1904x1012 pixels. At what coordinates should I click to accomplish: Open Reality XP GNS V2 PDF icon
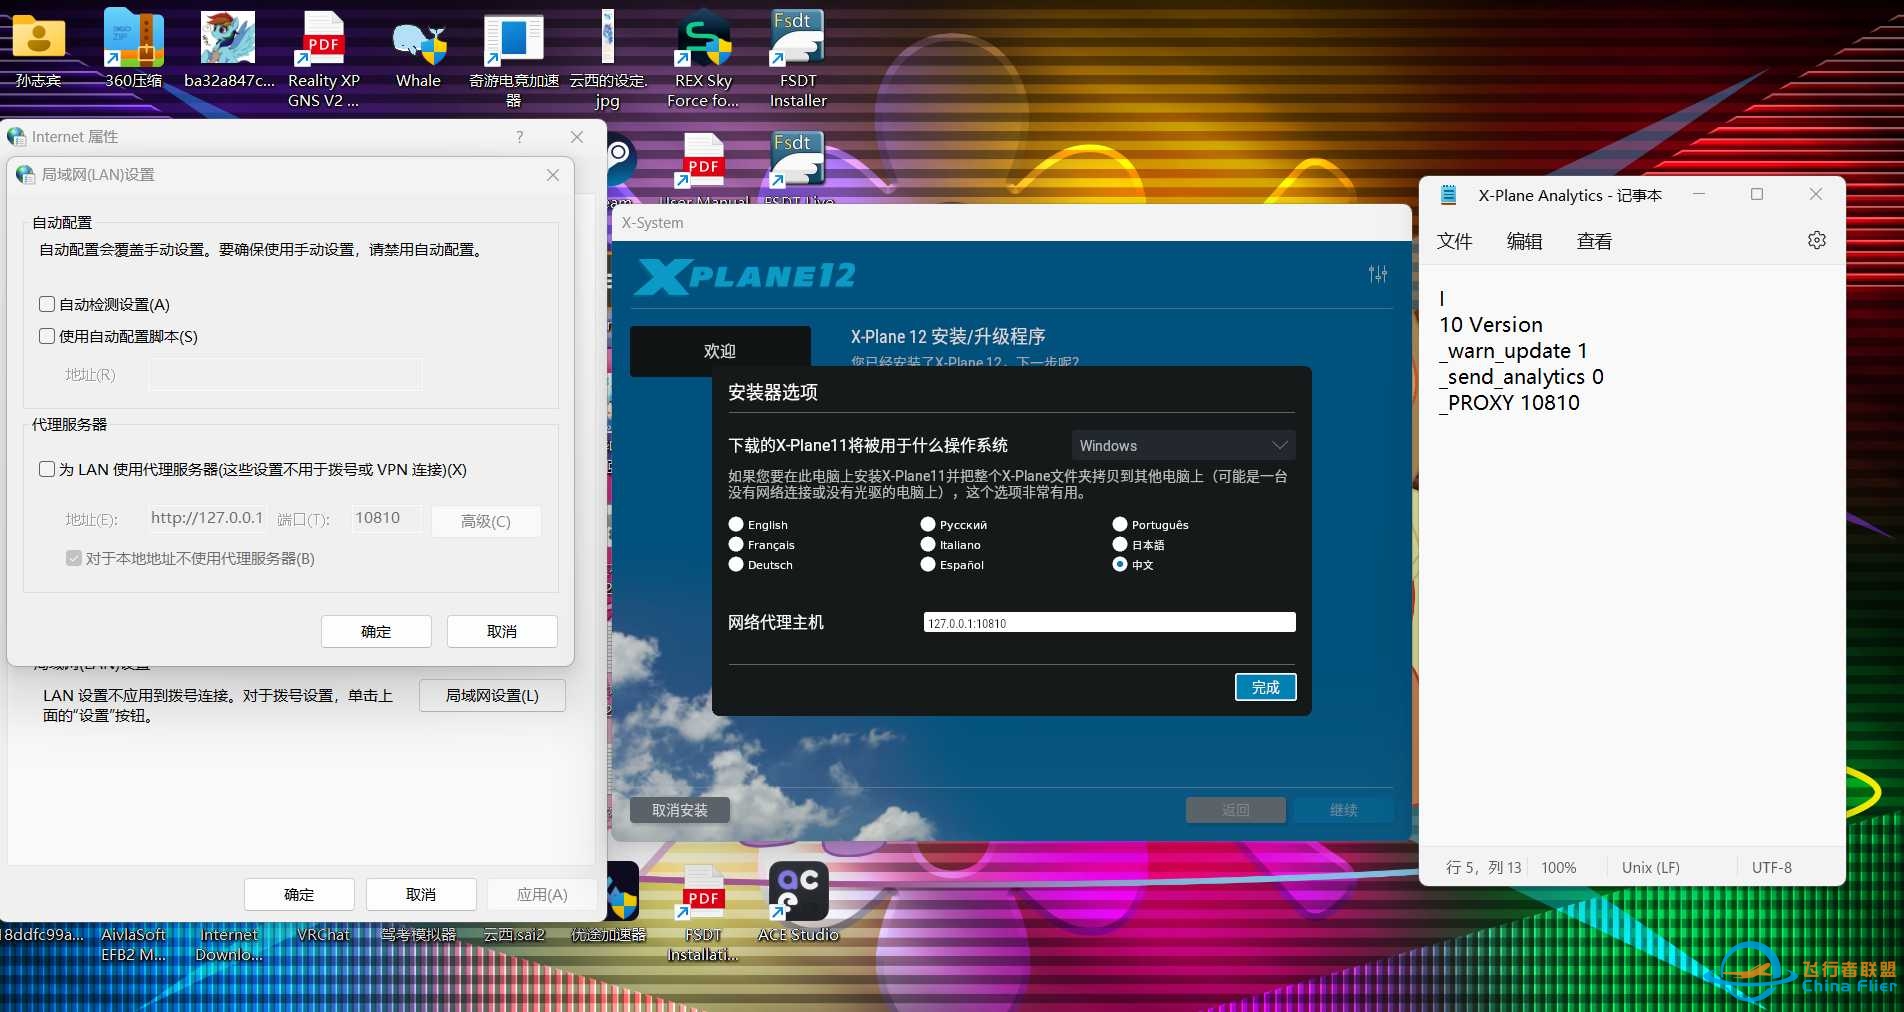[x=323, y=58]
